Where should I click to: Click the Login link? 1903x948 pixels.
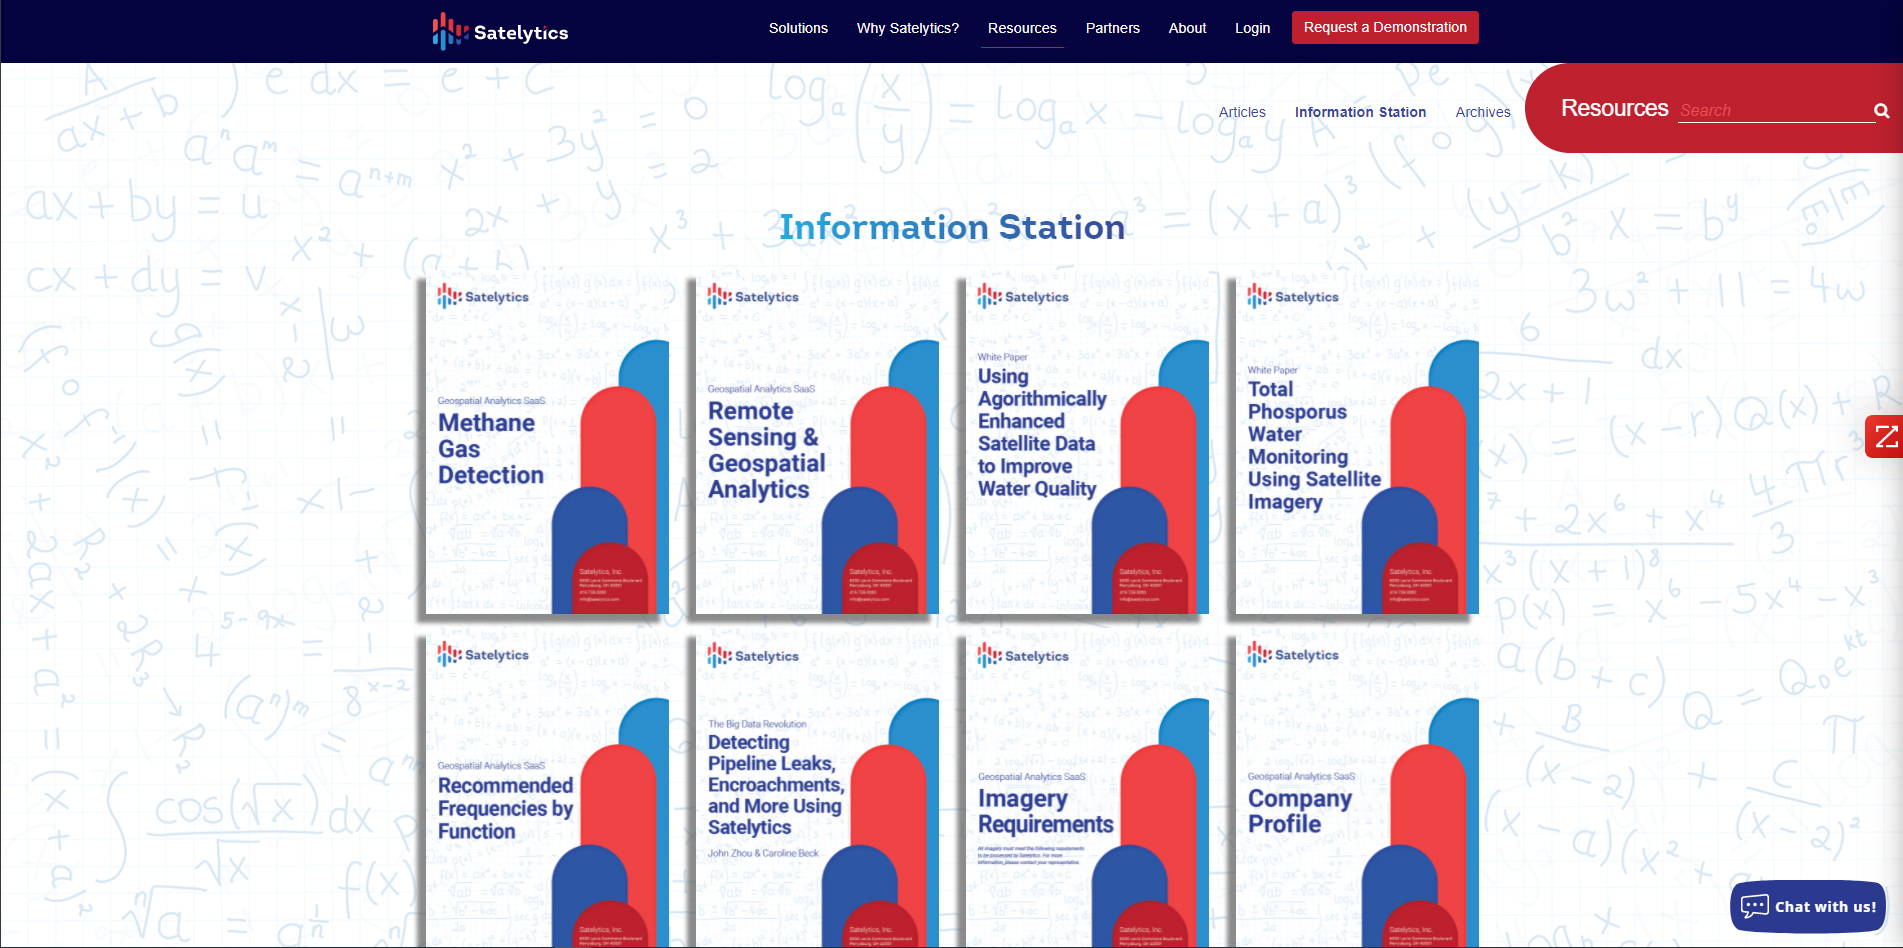pos(1252,28)
